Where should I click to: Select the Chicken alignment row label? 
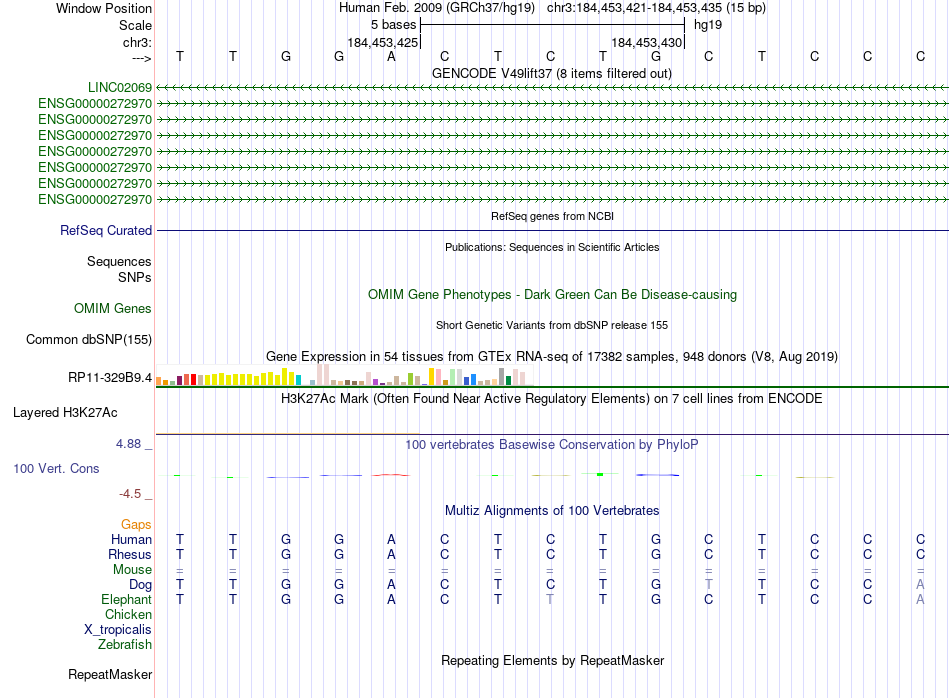coord(128,614)
